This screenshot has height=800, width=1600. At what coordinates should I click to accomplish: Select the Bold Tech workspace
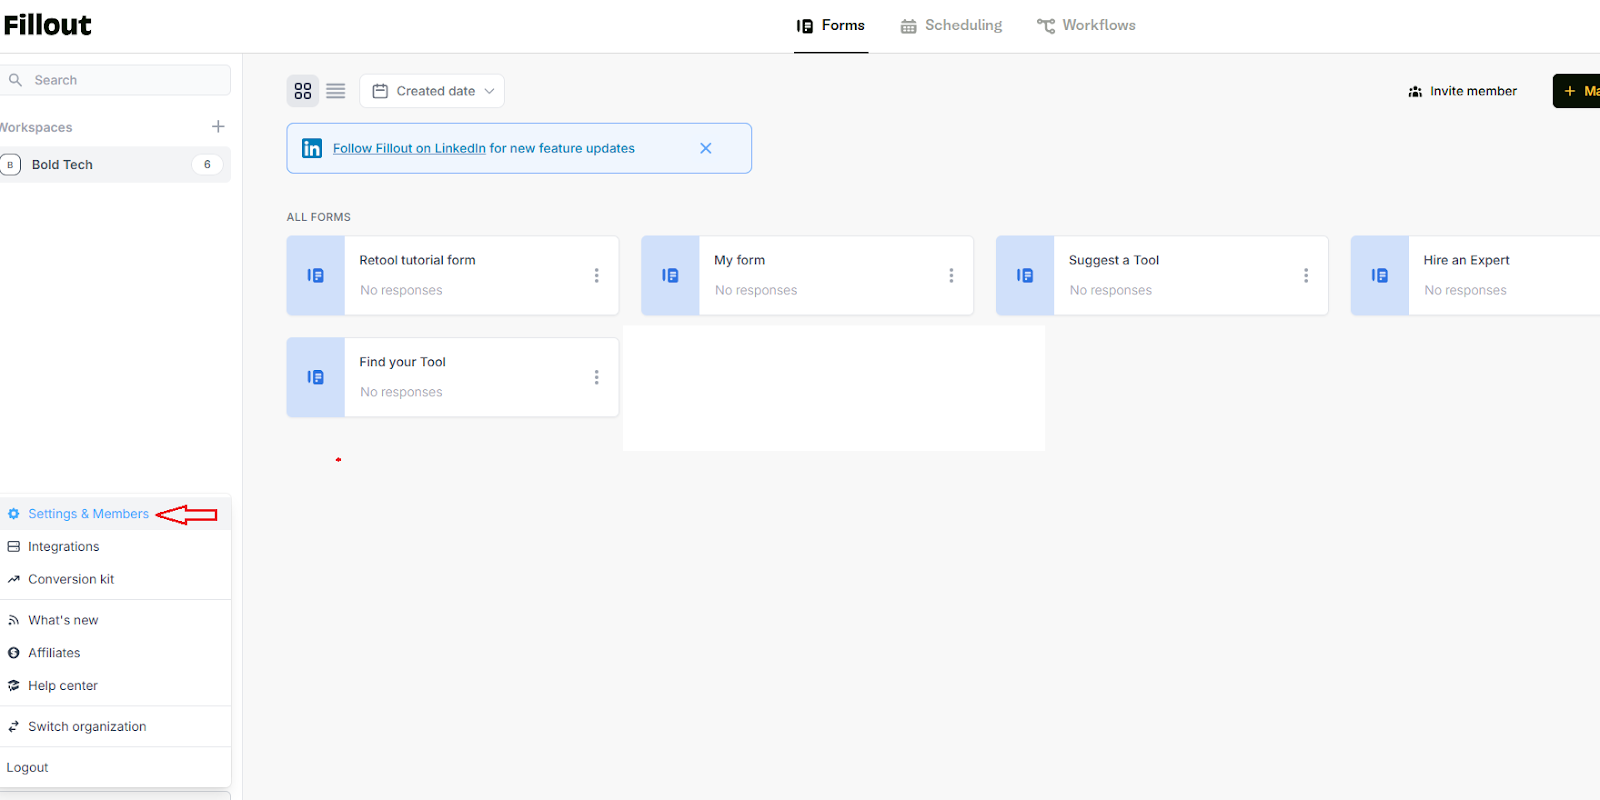click(115, 165)
